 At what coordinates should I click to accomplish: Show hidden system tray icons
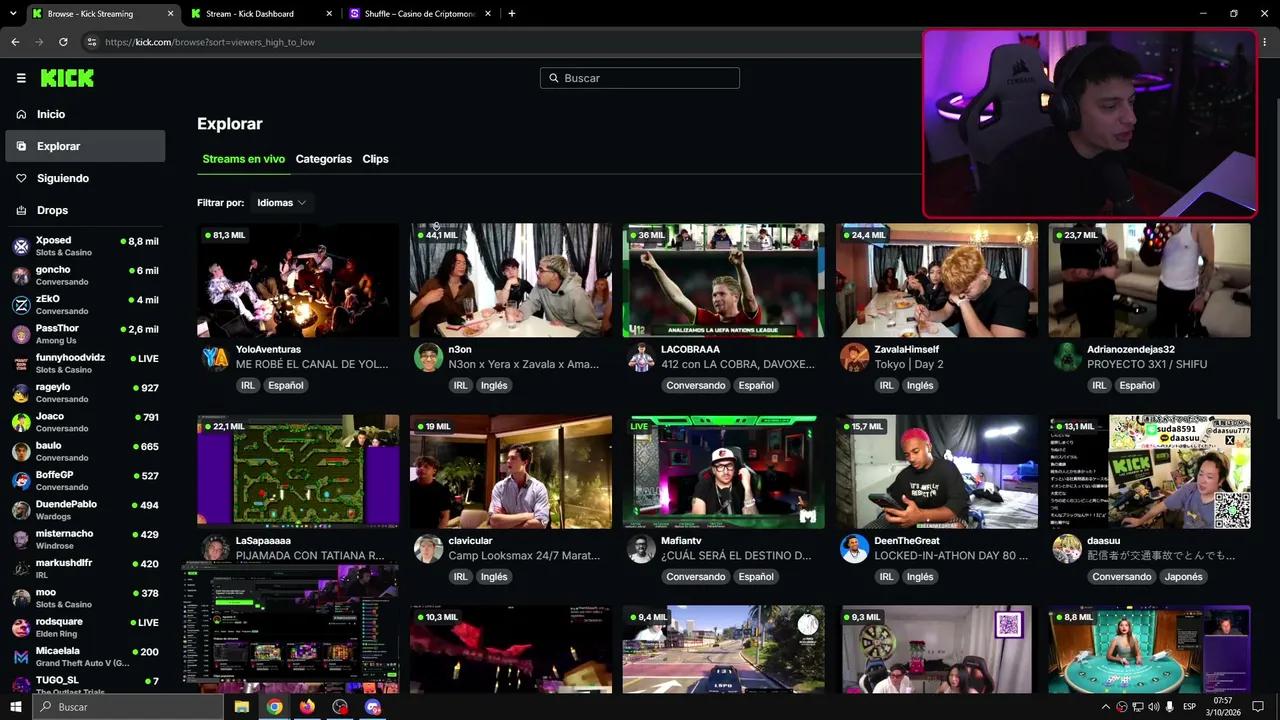[x=1105, y=707]
